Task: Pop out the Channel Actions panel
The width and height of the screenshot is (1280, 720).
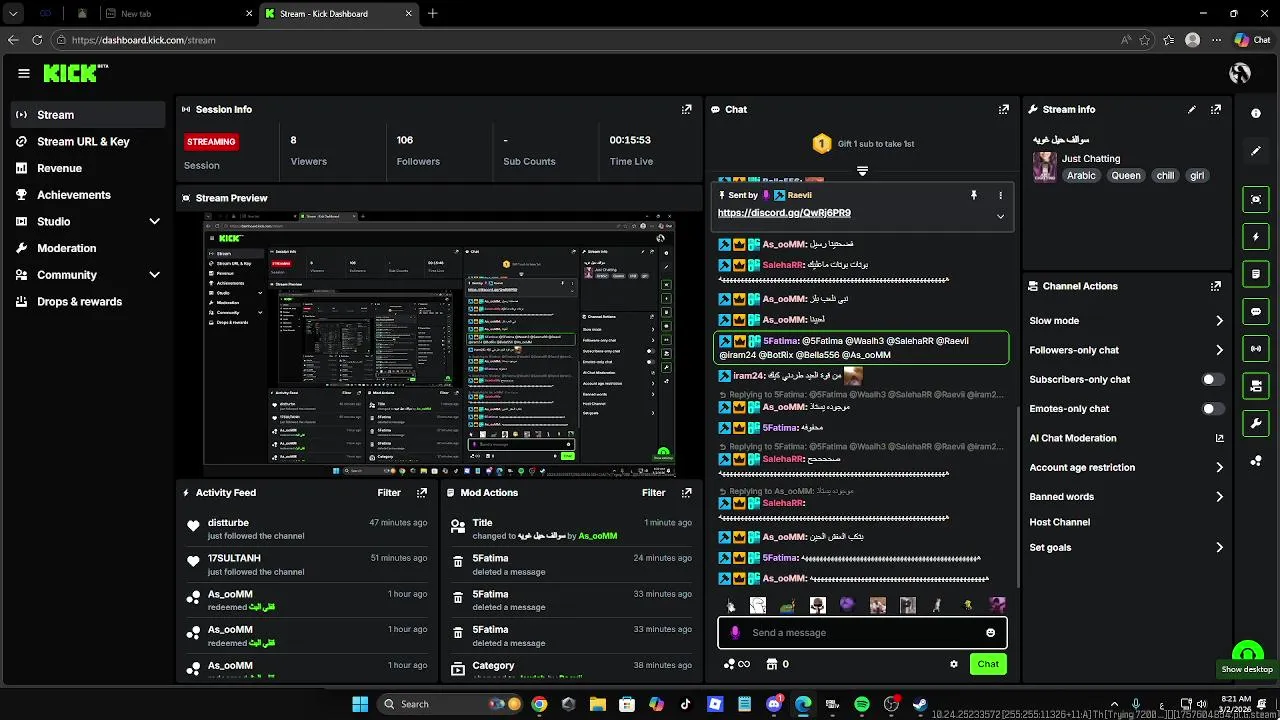Action: coord(1216,286)
